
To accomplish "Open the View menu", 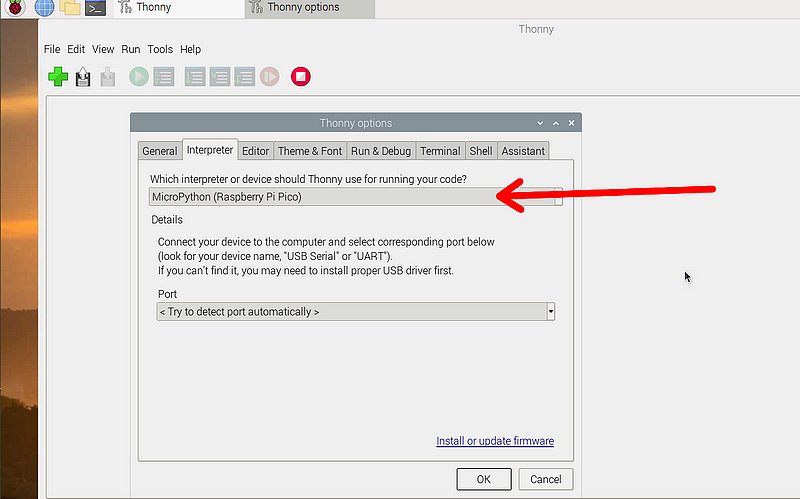I will coord(103,49).
